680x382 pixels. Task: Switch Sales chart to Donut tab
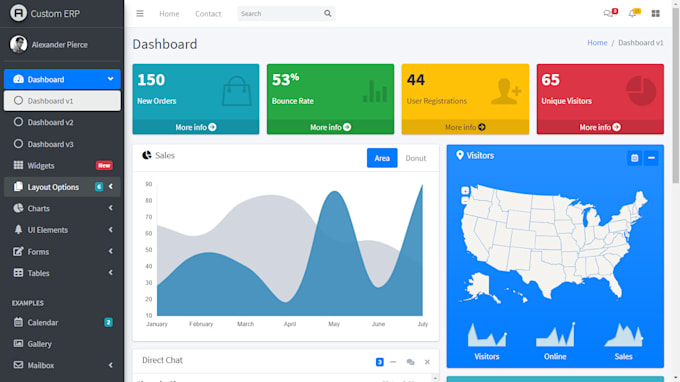pyautogui.click(x=415, y=158)
